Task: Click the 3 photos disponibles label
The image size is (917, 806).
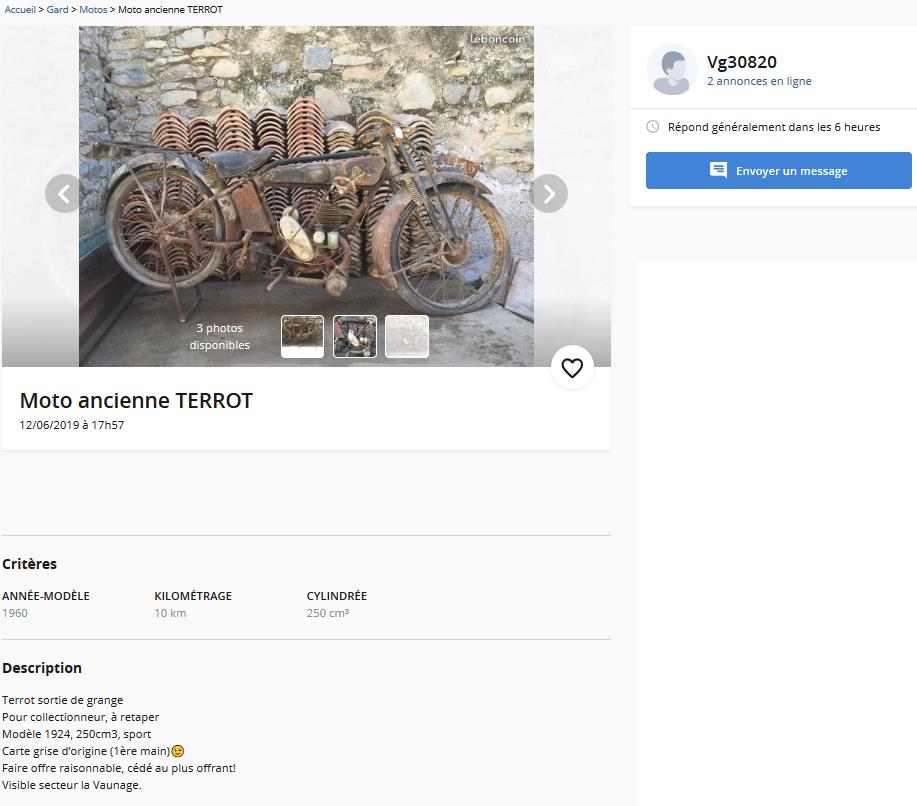Action: coord(219,336)
